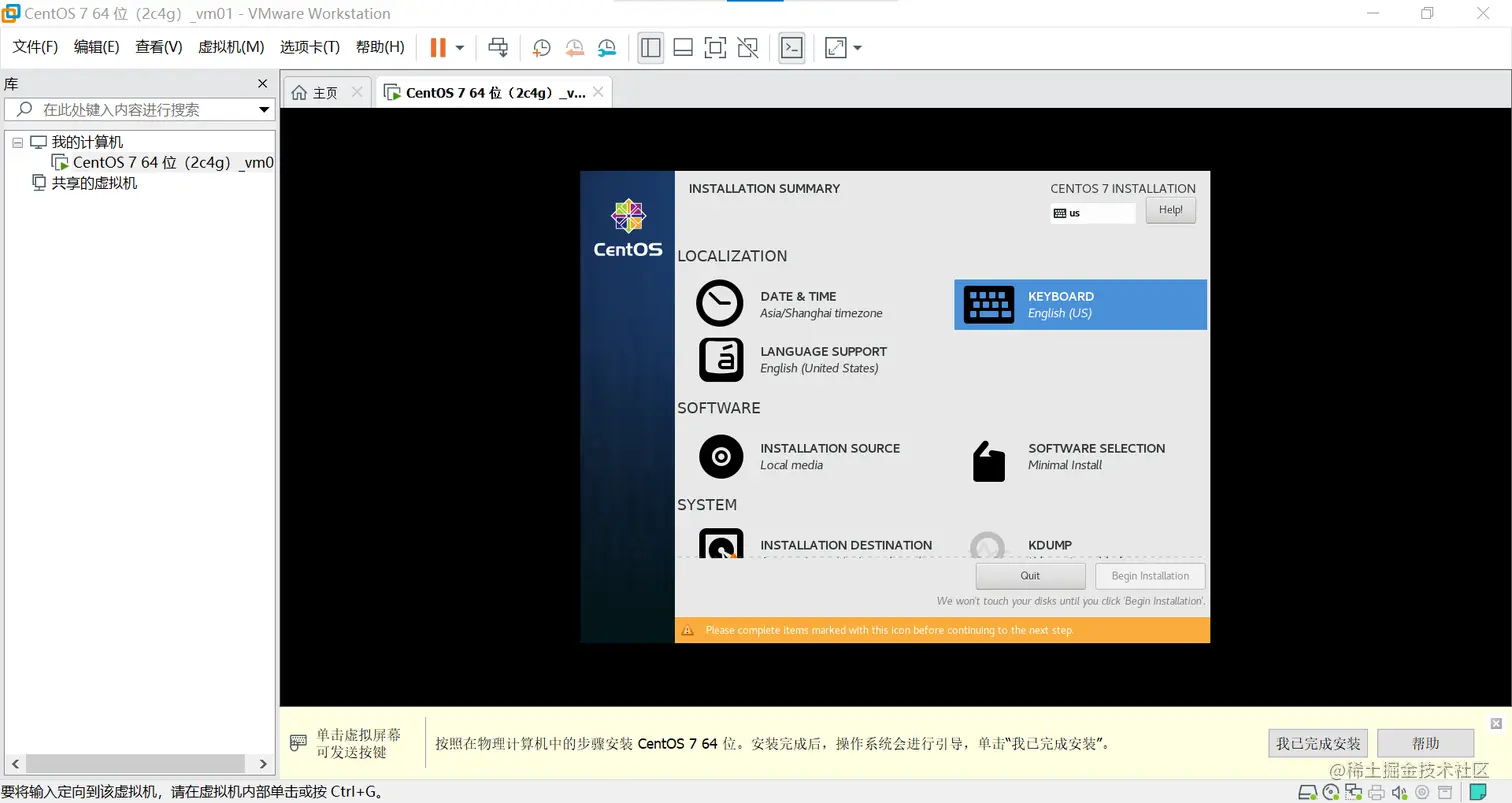Viewport: 1512px width, 803px height.
Task: Click 我已完成安装 button
Action: point(1318,743)
